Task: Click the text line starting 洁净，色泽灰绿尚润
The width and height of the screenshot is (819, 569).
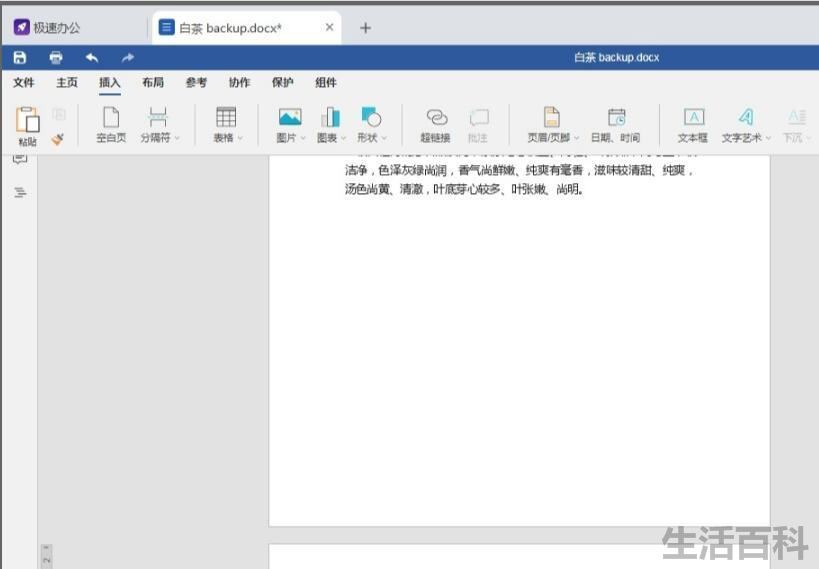Action: [x=520, y=170]
